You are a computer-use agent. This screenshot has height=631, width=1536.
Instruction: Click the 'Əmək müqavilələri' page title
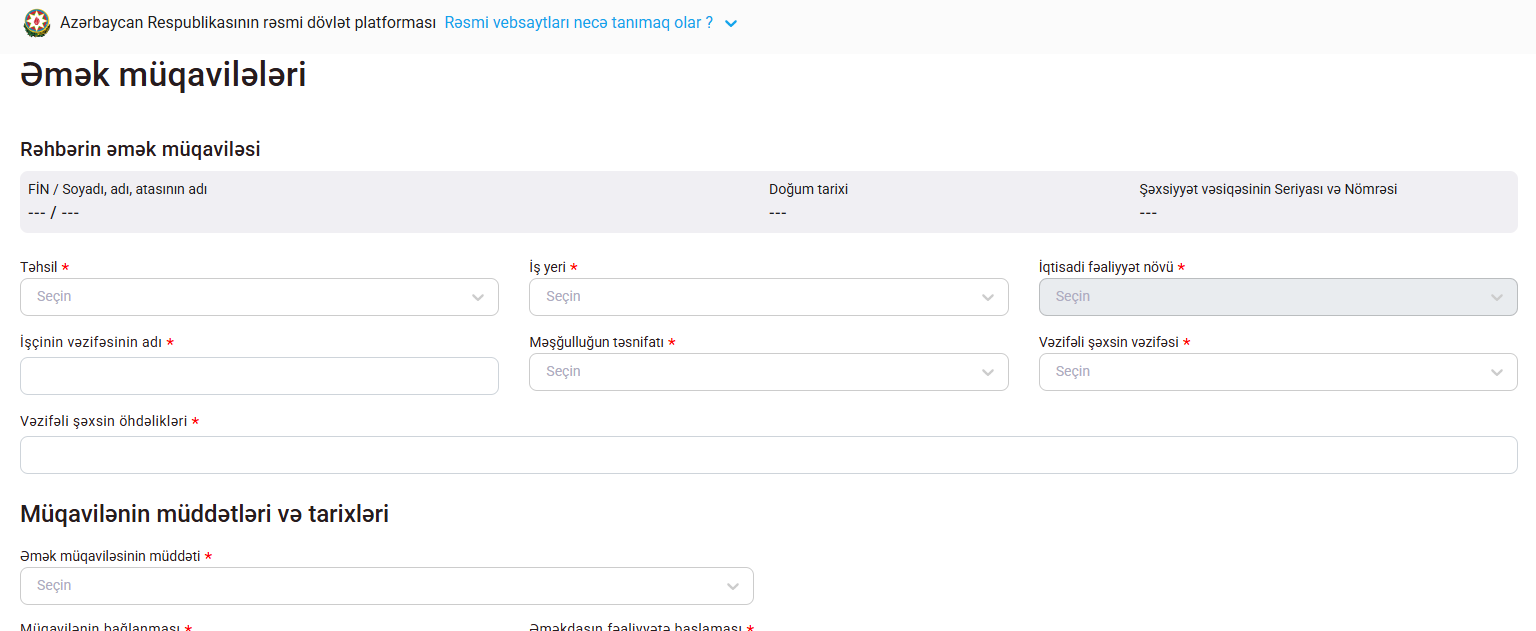[163, 75]
